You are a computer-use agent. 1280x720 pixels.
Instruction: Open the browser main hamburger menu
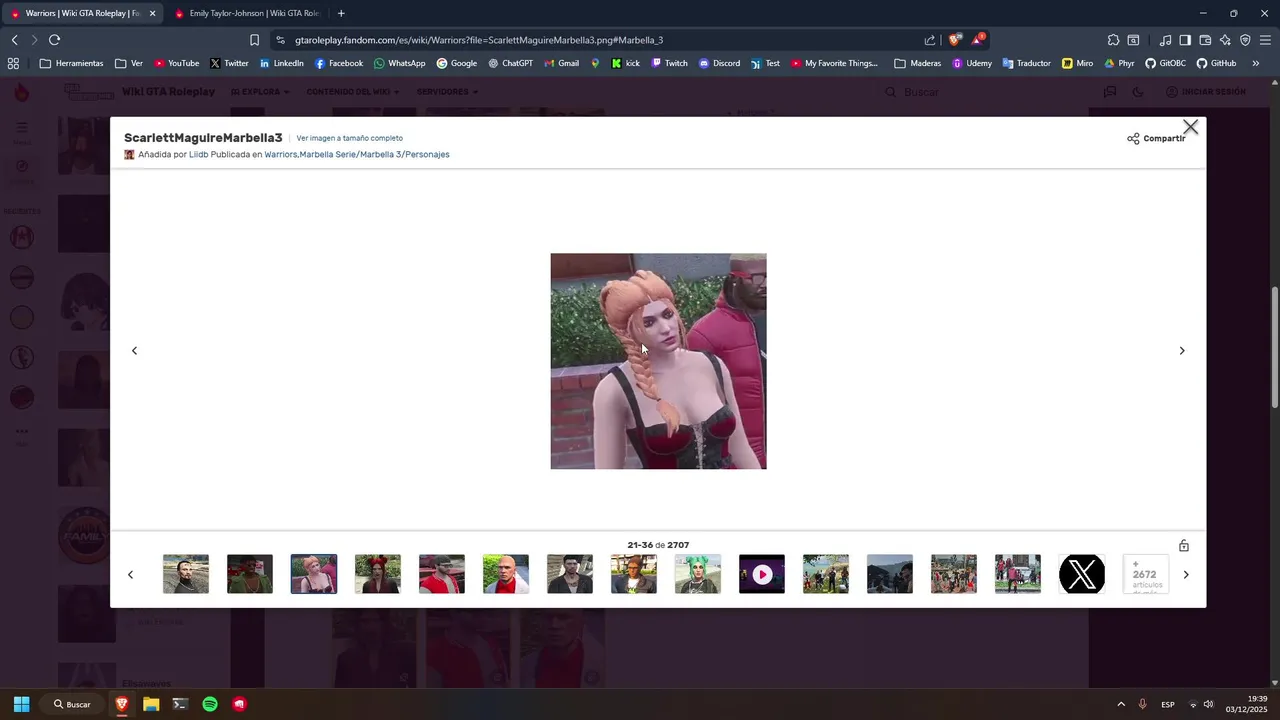(1265, 40)
